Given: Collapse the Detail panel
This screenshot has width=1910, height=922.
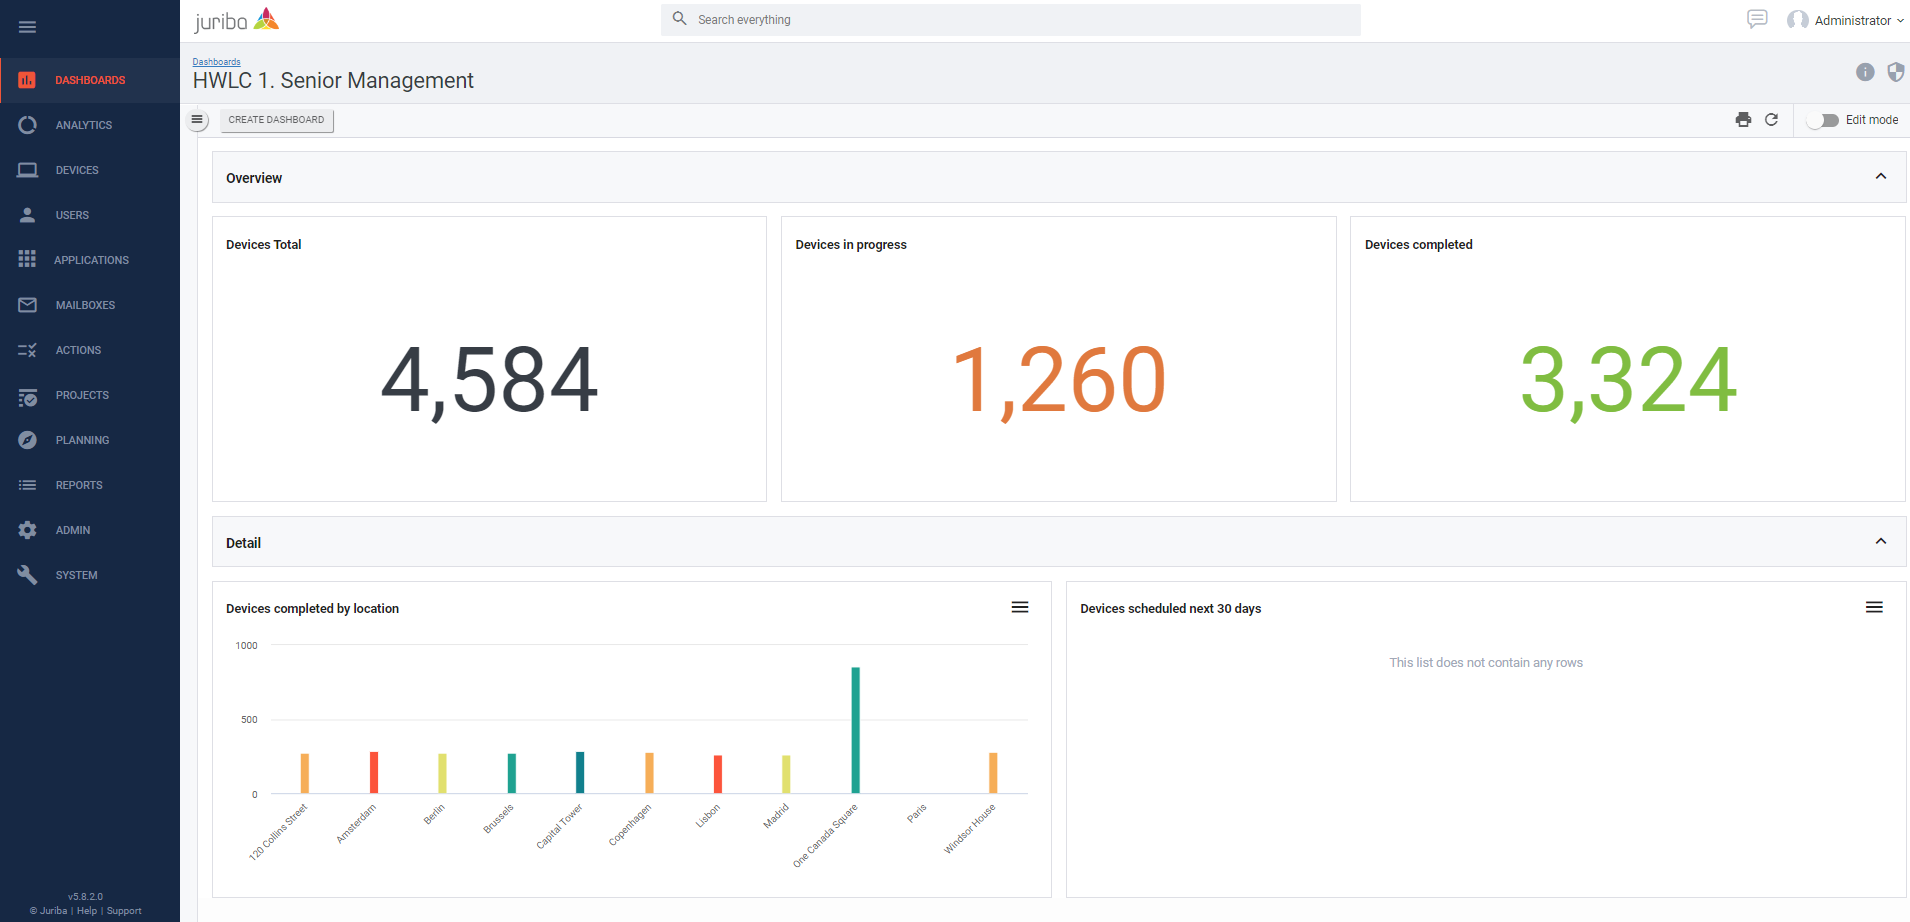Looking at the screenshot, I should click(x=1881, y=541).
